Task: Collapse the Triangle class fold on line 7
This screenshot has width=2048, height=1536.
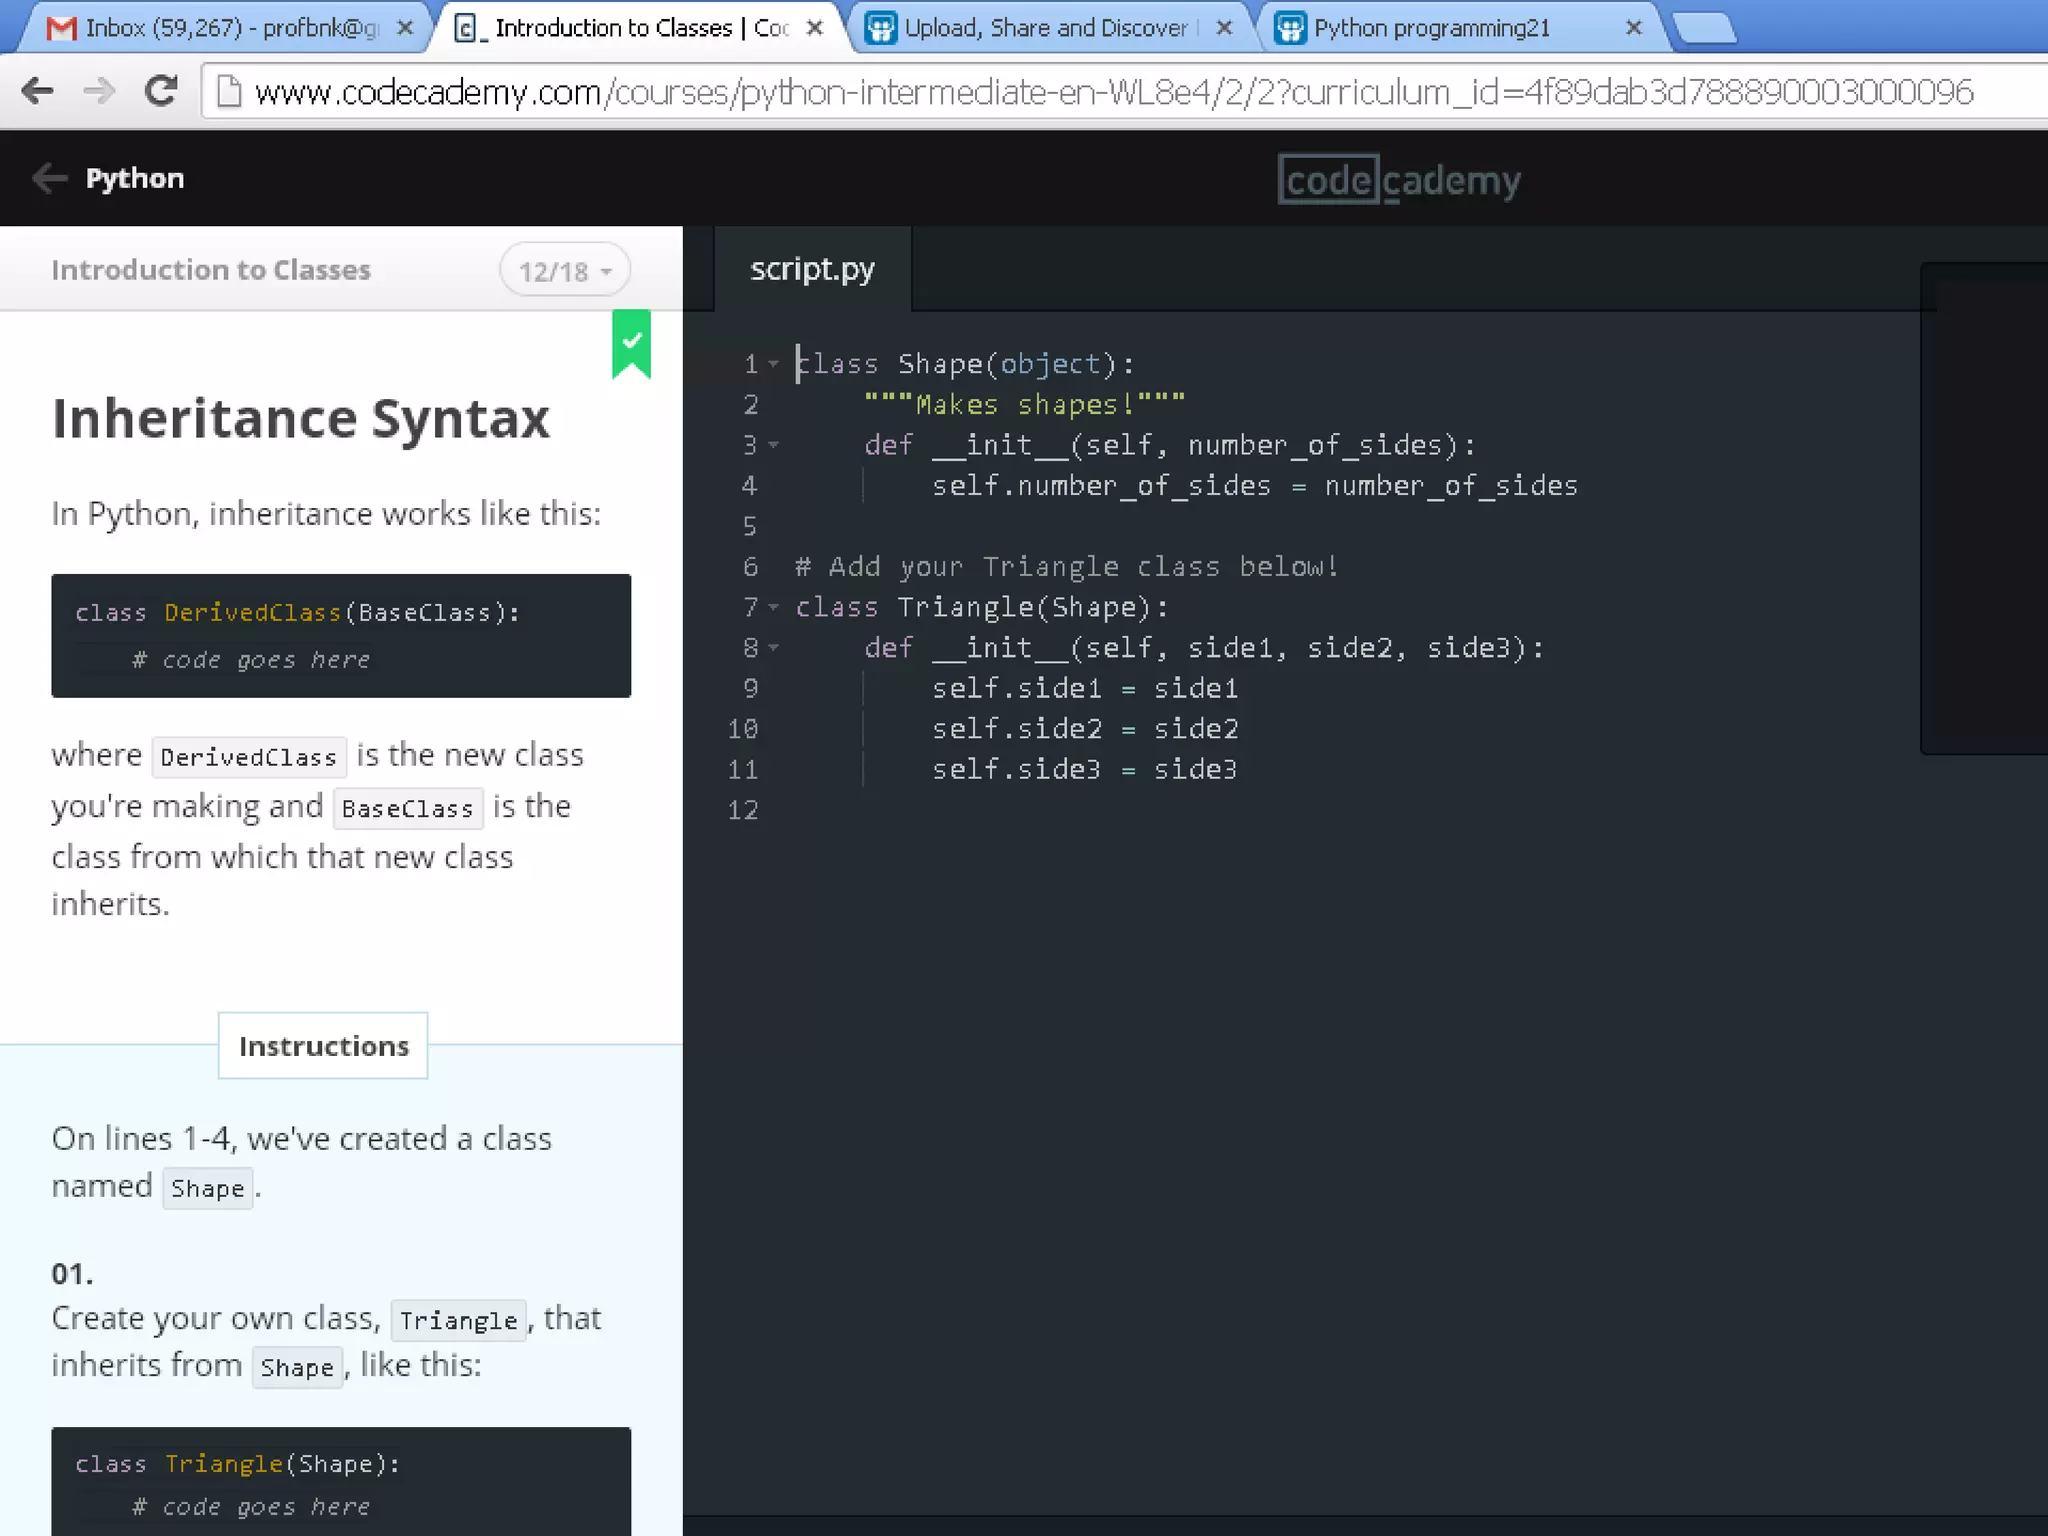Action: click(773, 607)
